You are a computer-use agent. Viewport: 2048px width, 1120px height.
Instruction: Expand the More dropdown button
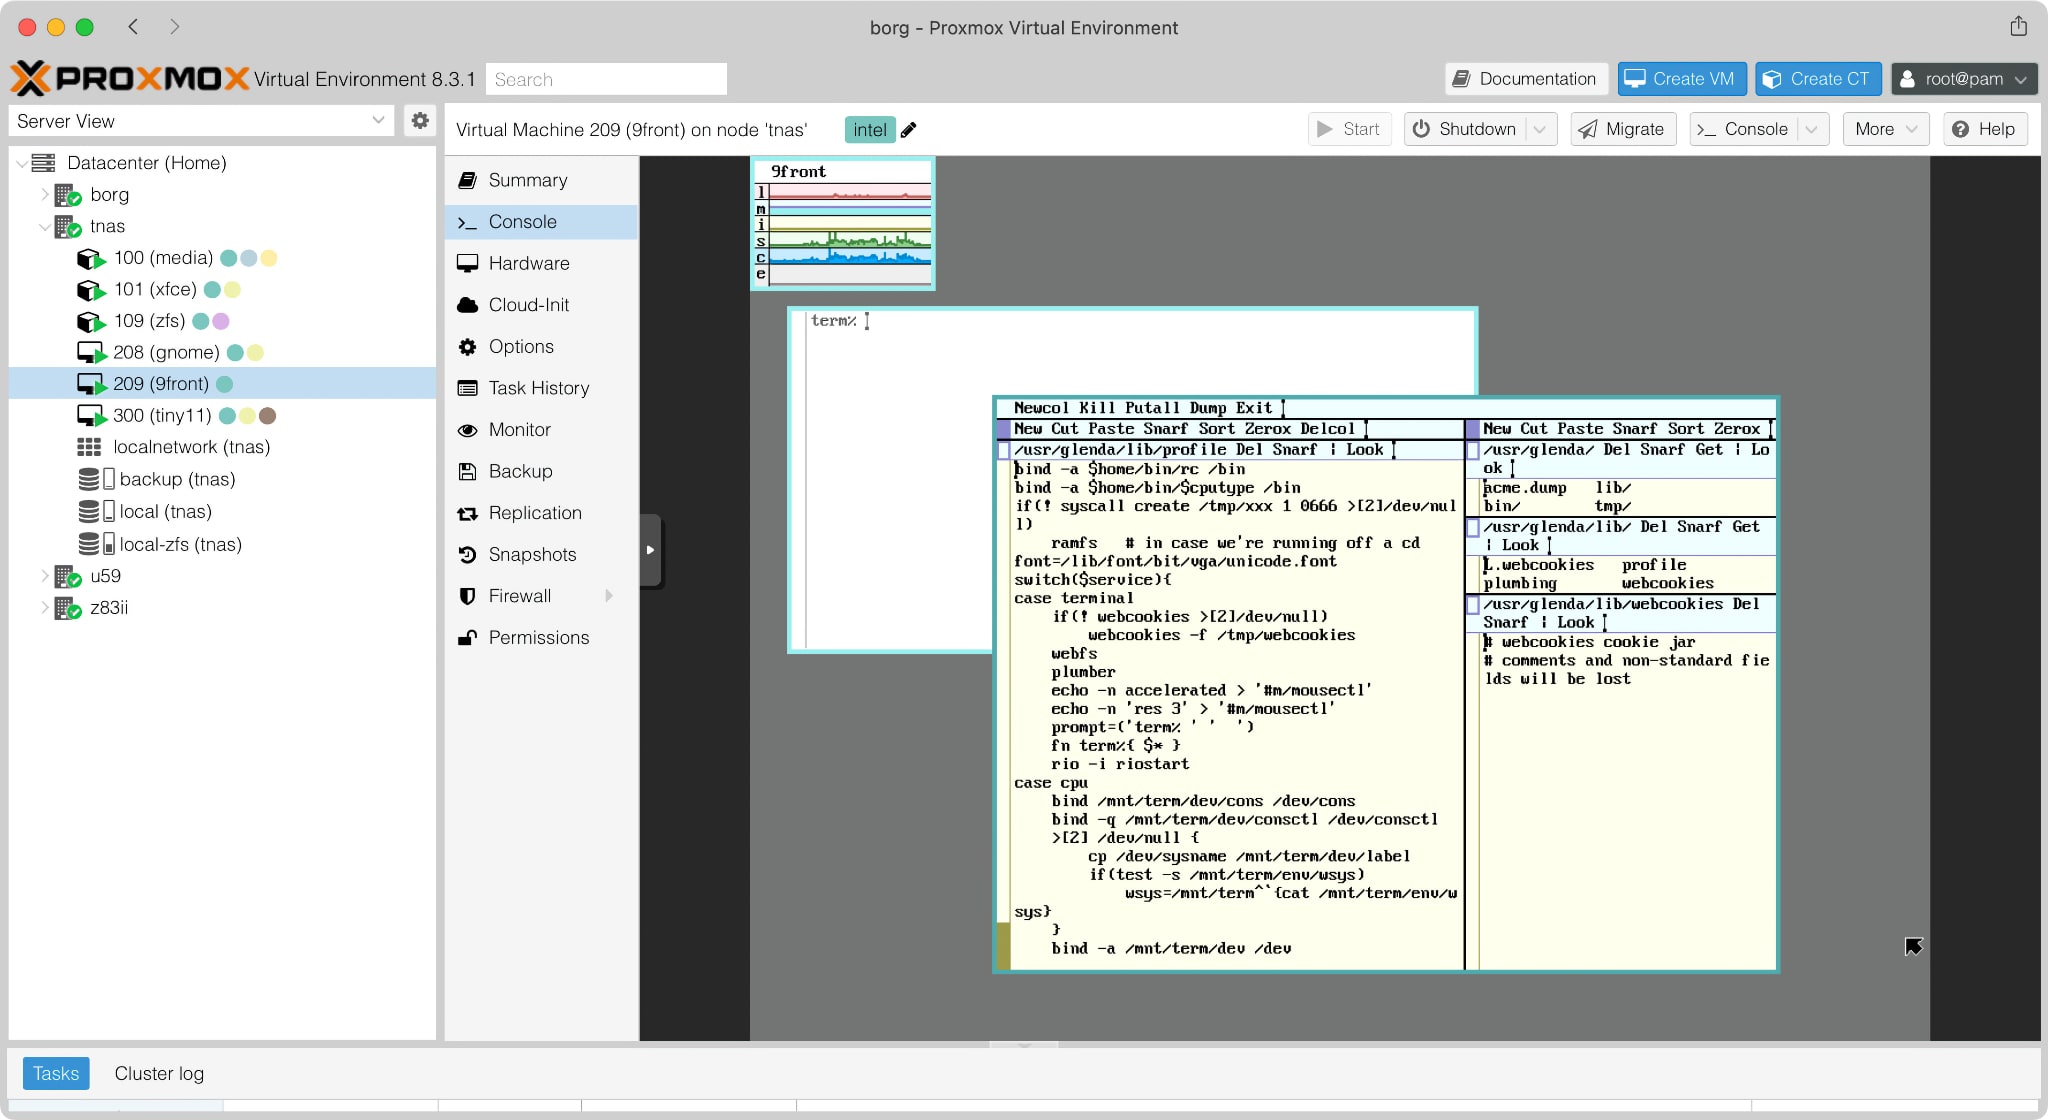click(1885, 128)
